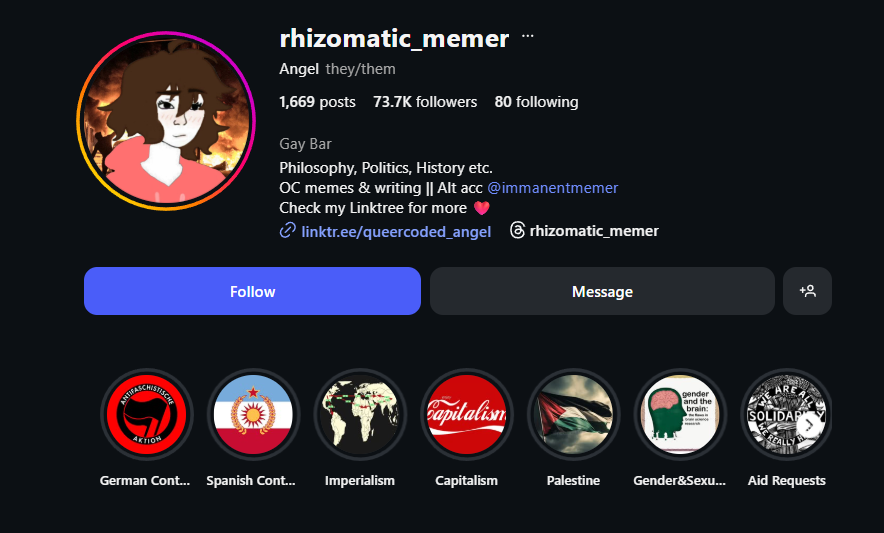View the Palestine flag highlight
This screenshot has height=533, width=884.
click(x=573, y=415)
